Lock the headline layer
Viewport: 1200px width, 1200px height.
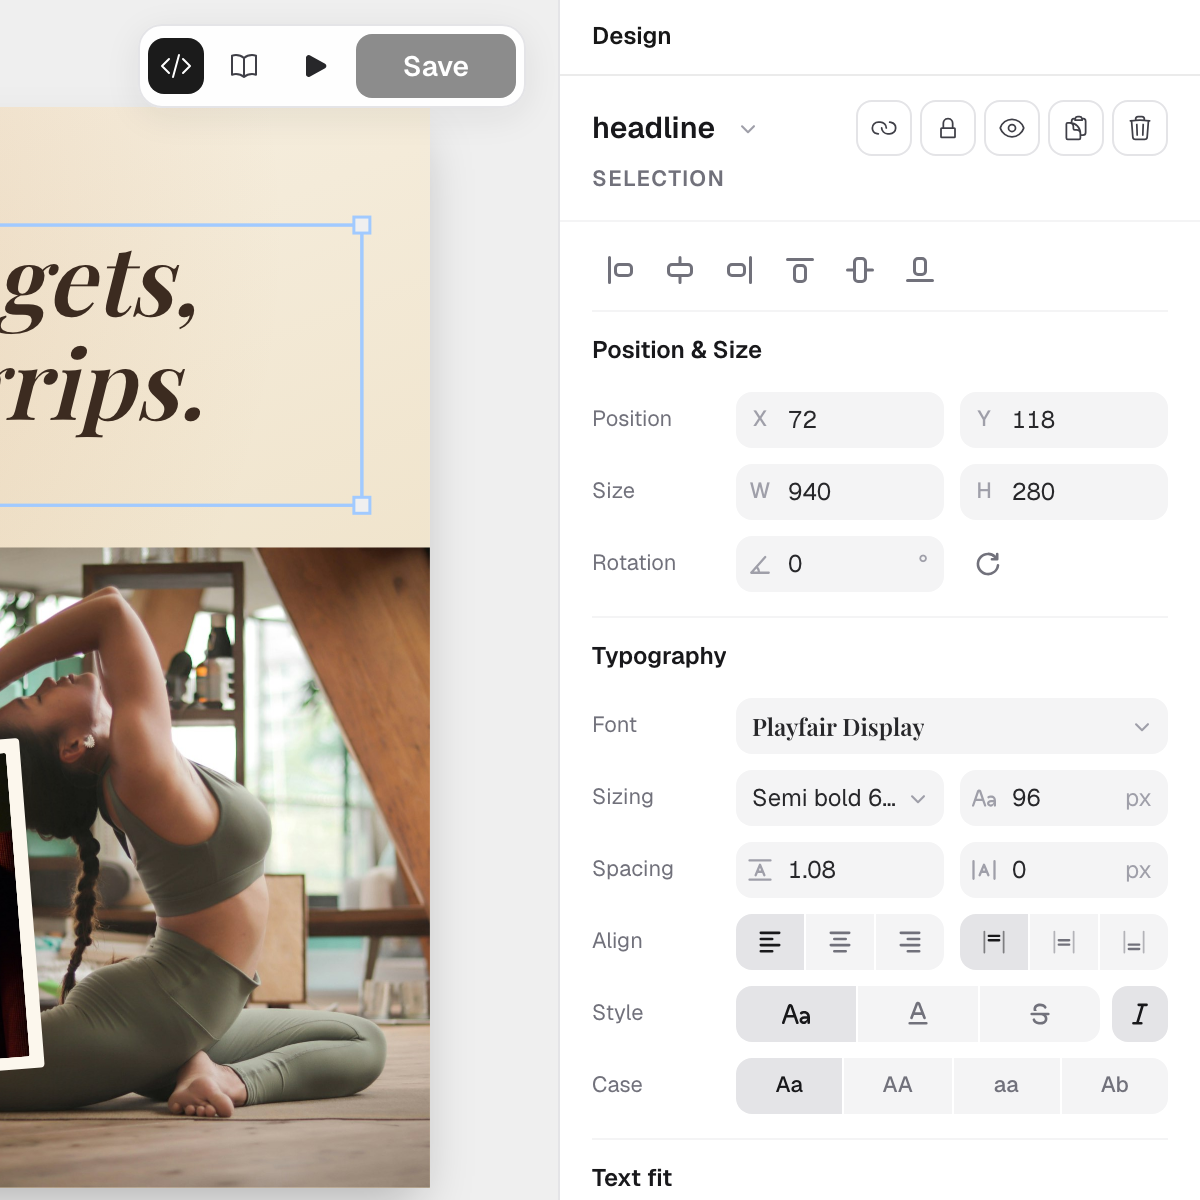[948, 128]
